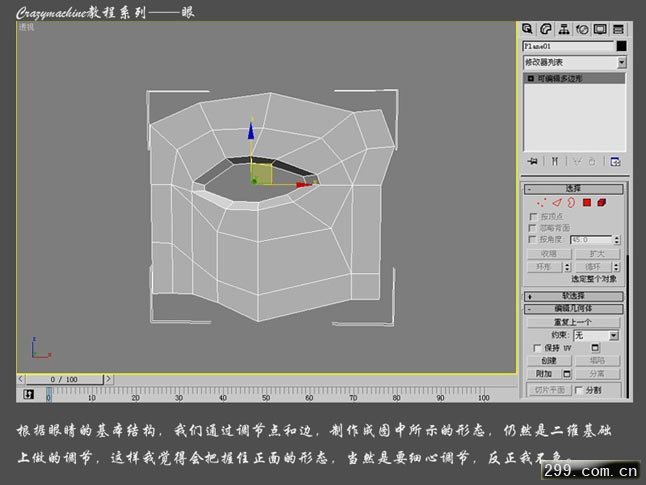Screen dimensions: 646x485
Task: Open the Motion command panel tab
Action: click(582, 29)
